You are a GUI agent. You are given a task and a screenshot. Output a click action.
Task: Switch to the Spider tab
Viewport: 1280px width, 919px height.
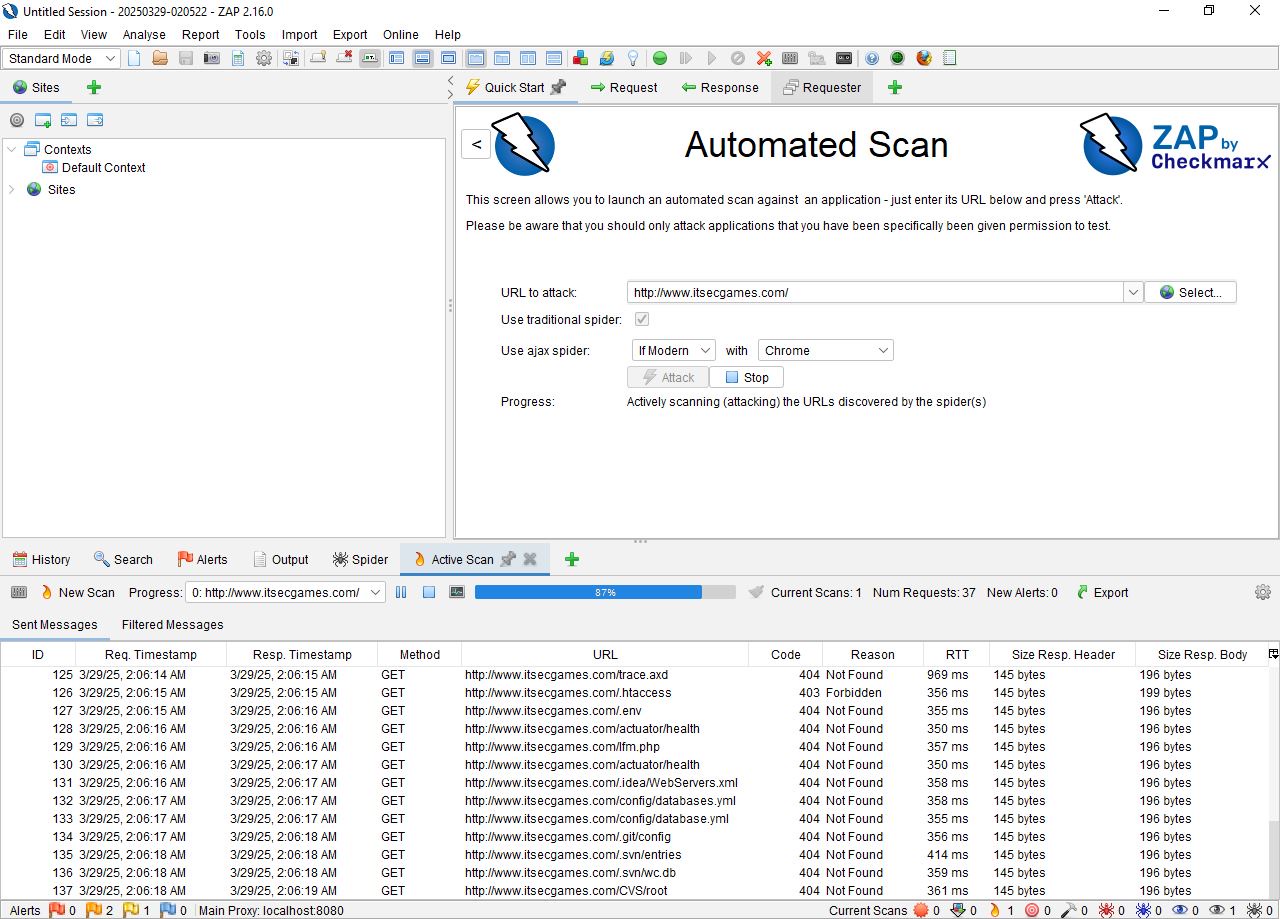(360, 559)
